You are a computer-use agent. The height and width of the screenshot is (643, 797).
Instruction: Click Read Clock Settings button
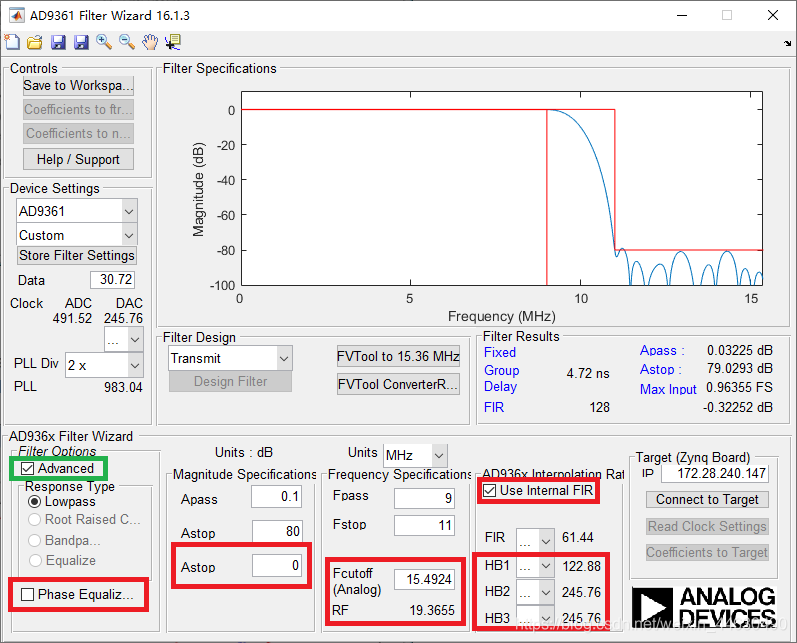[x=707, y=526]
